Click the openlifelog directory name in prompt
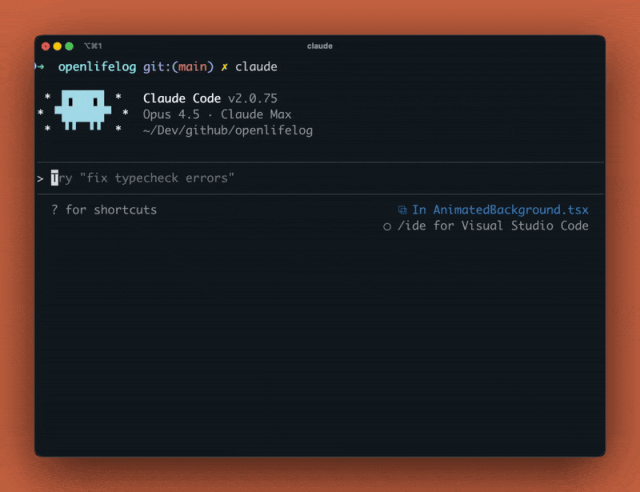This screenshot has width=640, height=492. tap(97, 67)
